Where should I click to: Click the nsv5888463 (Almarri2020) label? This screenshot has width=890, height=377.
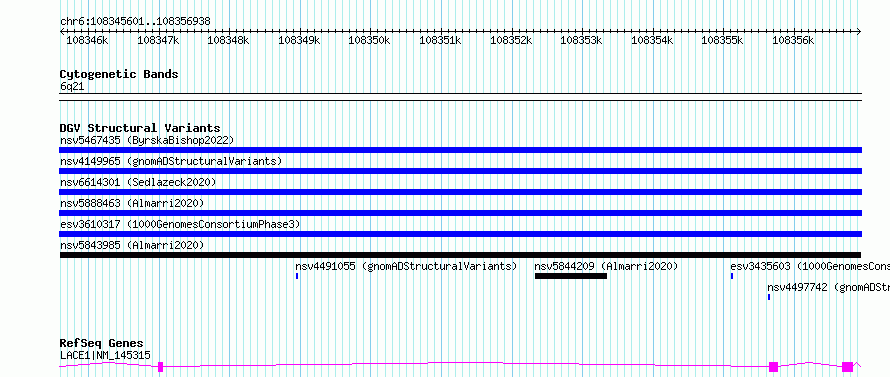132,203
